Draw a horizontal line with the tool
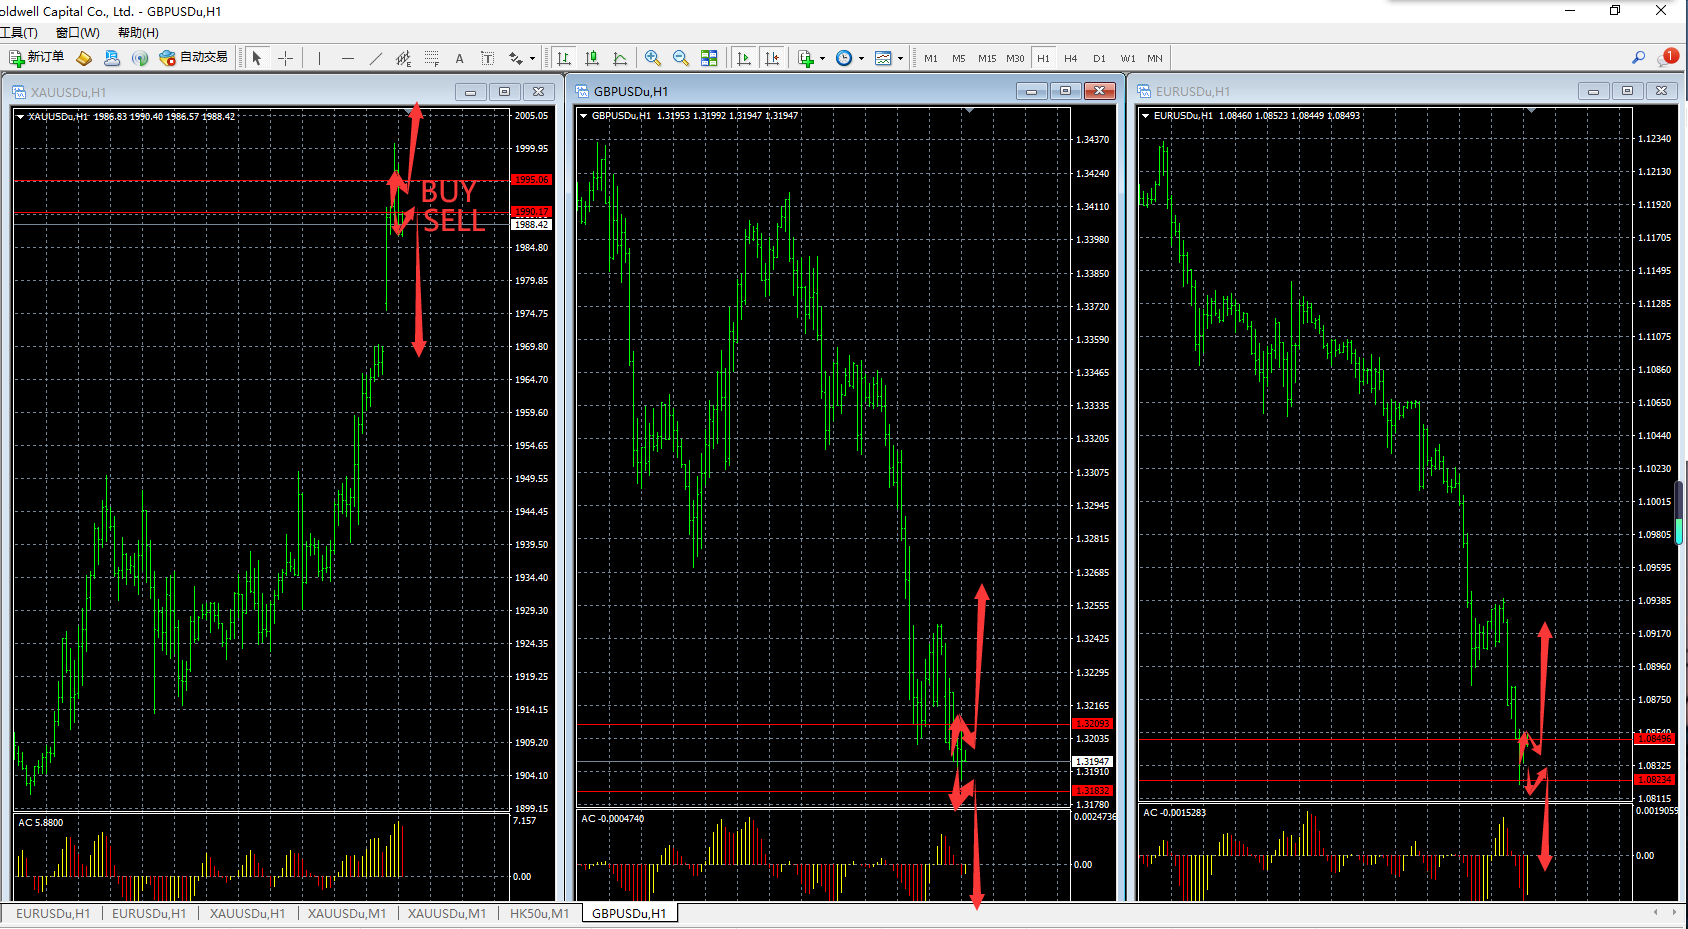The height and width of the screenshot is (929, 1688). (x=348, y=58)
